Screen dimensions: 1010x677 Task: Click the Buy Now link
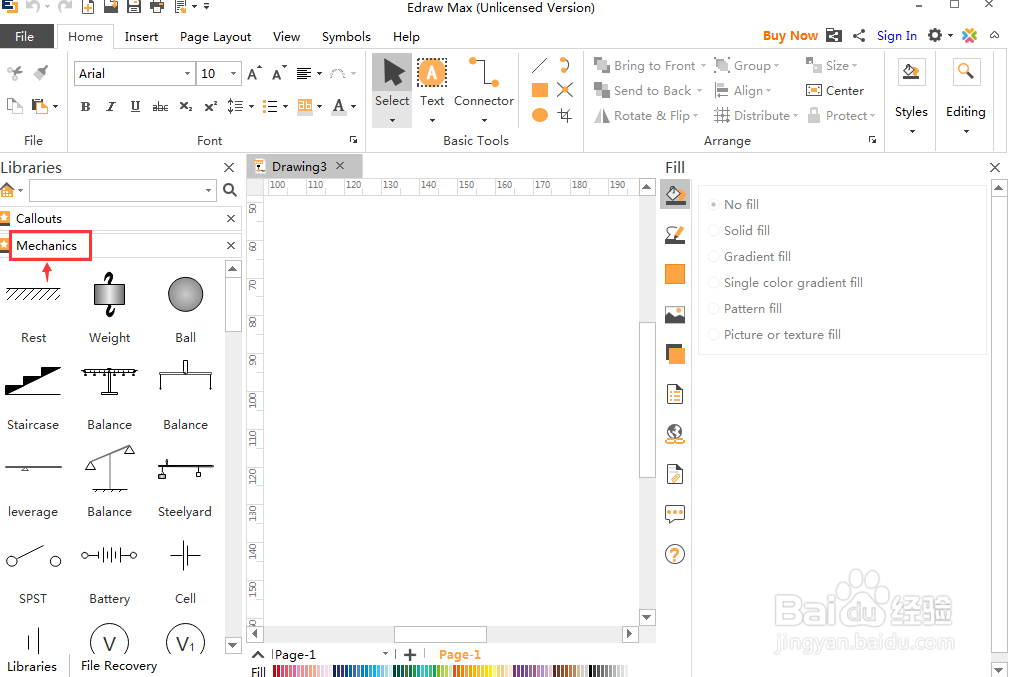pos(790,35)
